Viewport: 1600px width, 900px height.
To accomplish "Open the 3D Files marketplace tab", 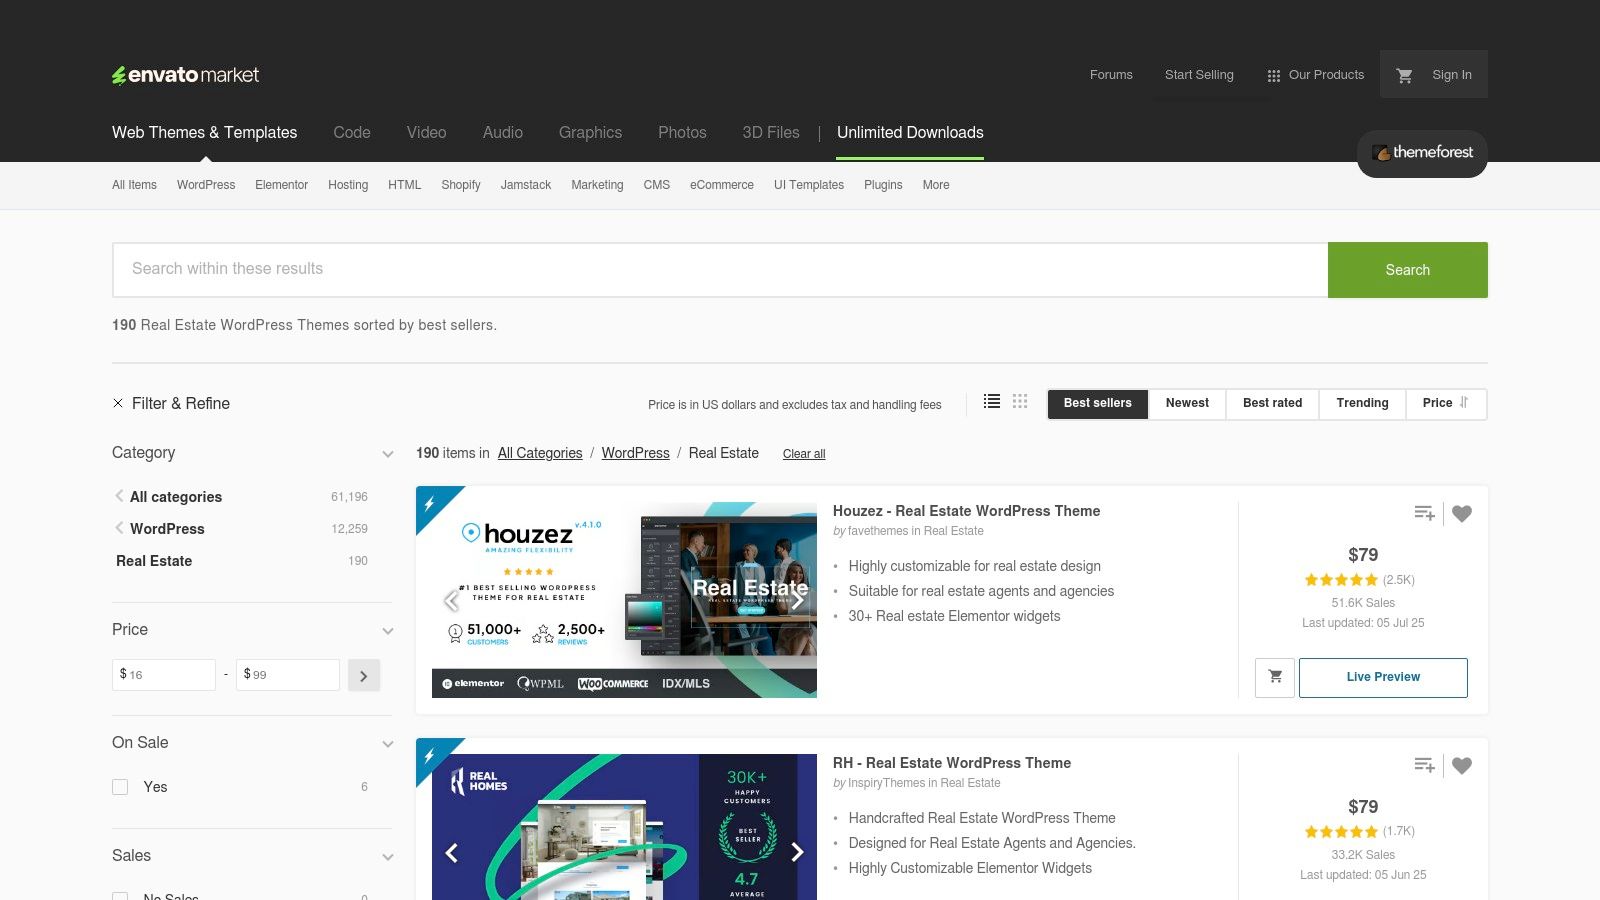I will [771, 132].
